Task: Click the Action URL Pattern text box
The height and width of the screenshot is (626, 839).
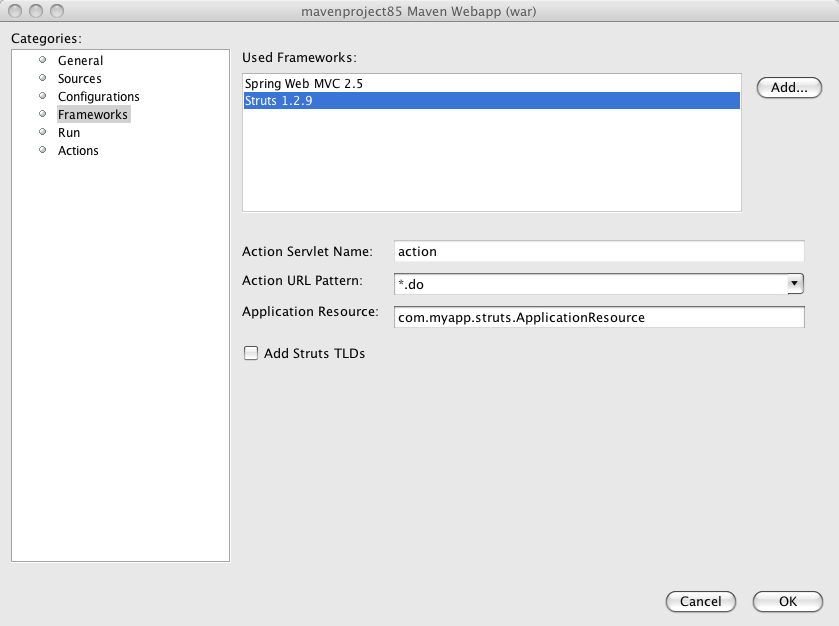Action: click(x=590, y=285)
